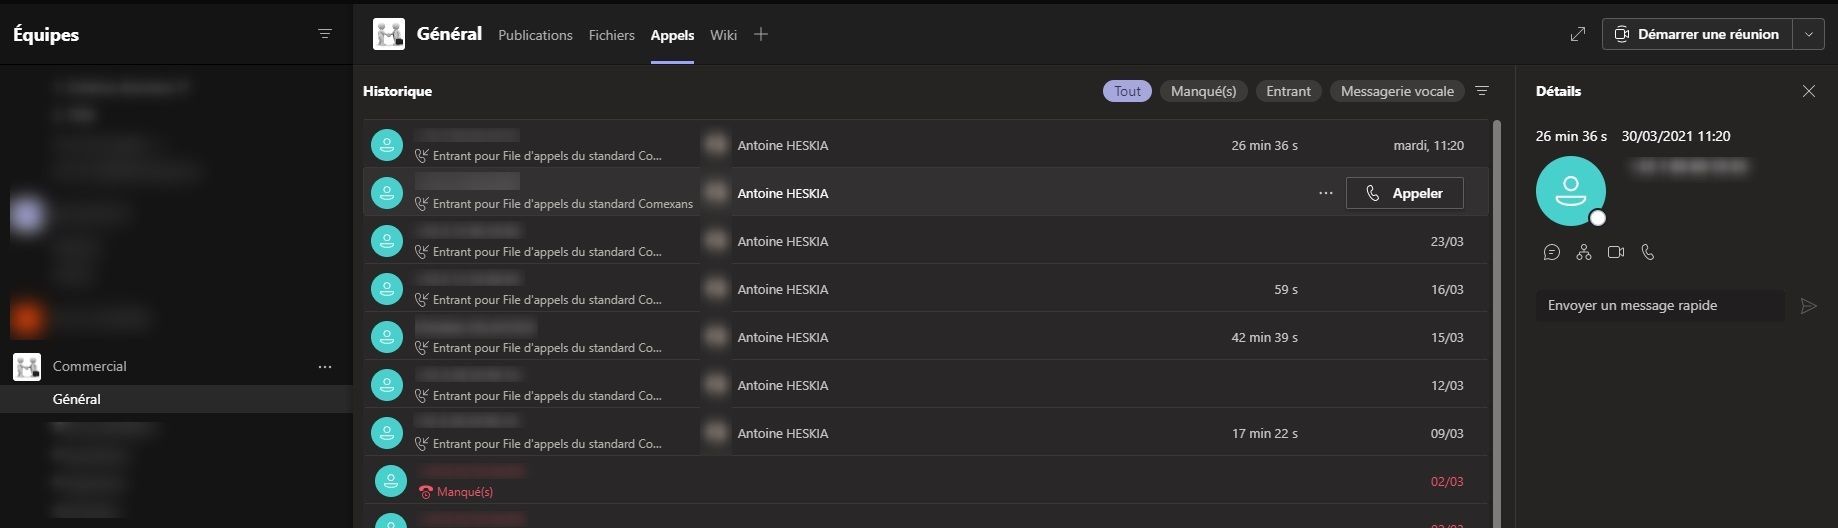This screenshot has height=528, width=1838.
Task: Switch to Fichiers tab
Action: [x=611, y=35]
